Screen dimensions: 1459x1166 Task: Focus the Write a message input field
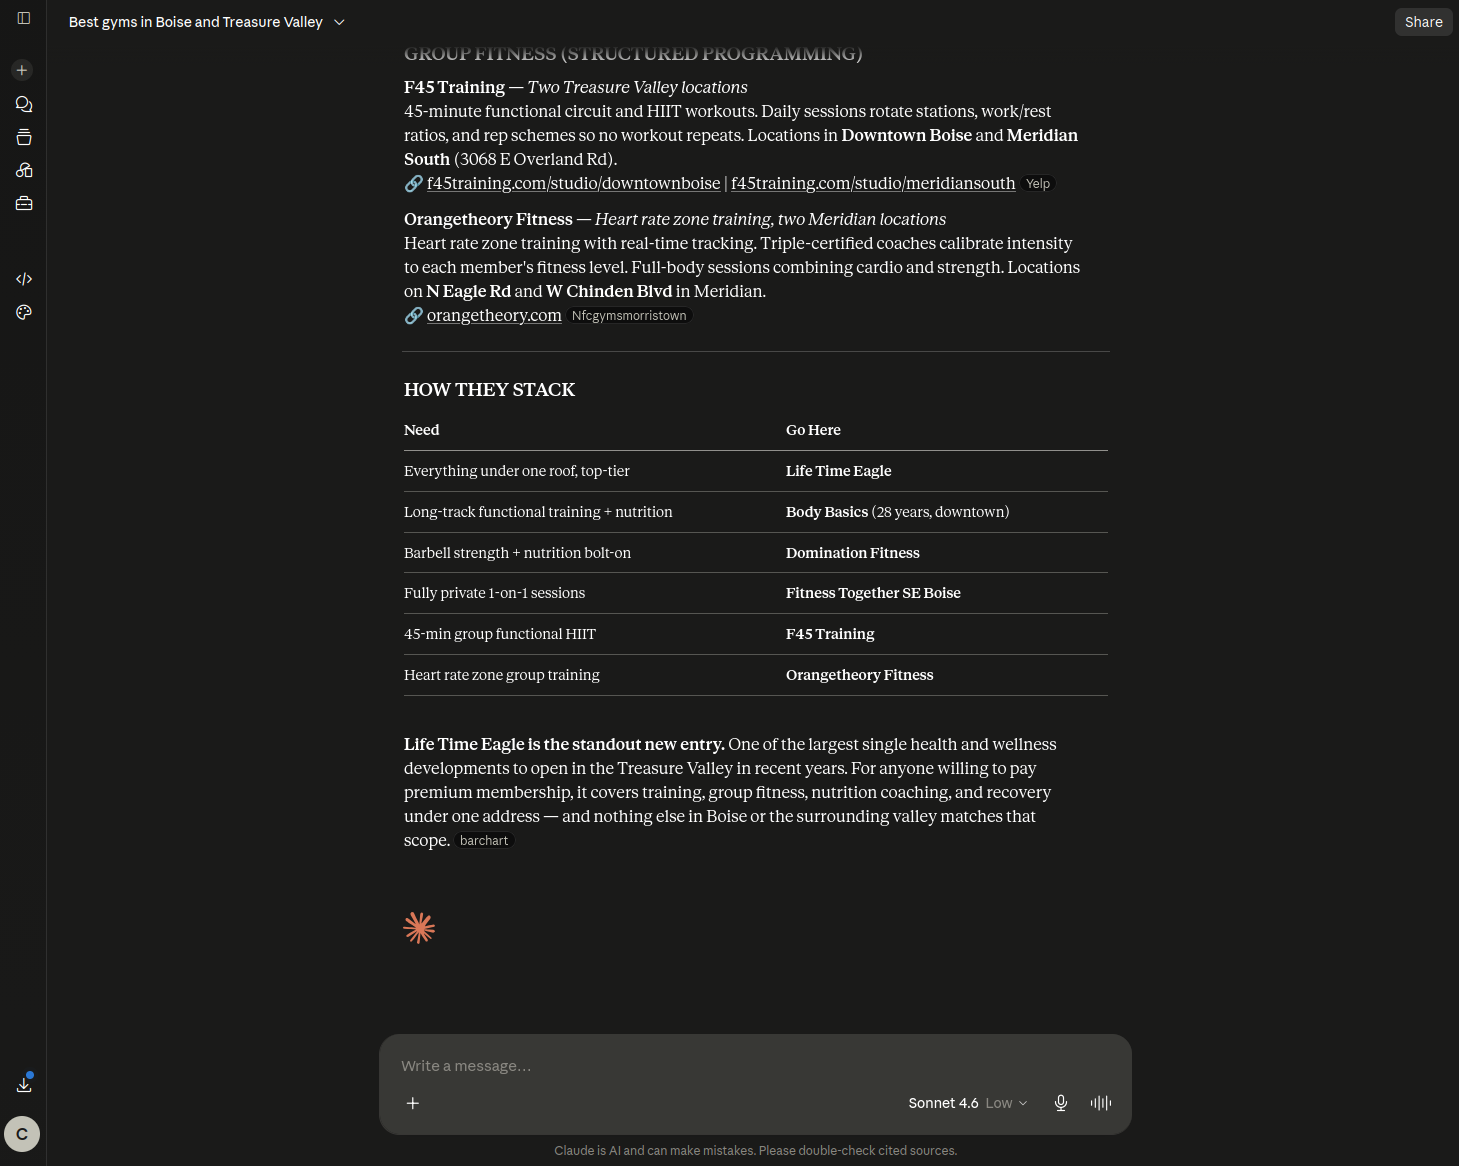point(755,1066)
